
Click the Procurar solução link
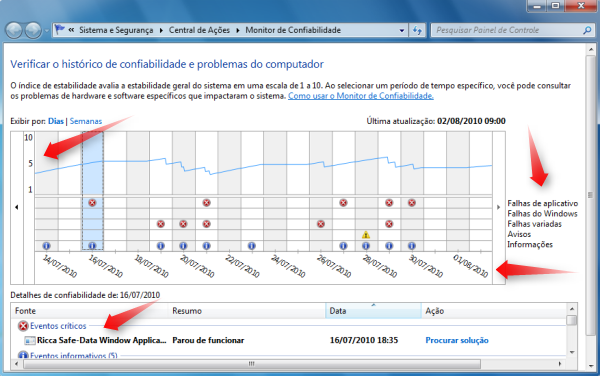pos(457,340)
